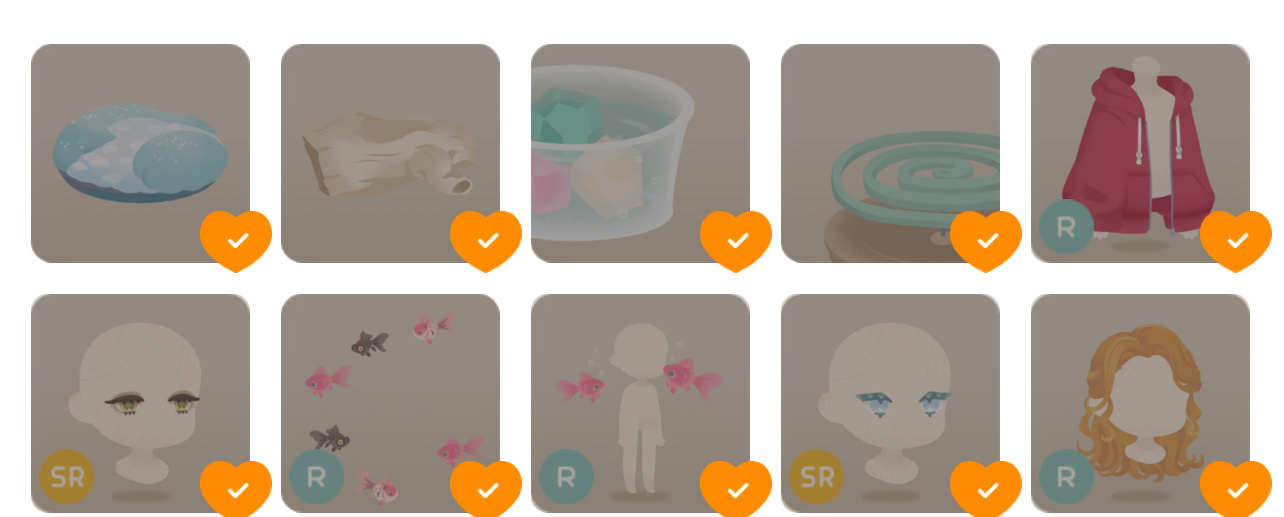Unfavorite the ice cube bowl heart
This screenshot has height=517, width=1284.
[x=736, y=241]
